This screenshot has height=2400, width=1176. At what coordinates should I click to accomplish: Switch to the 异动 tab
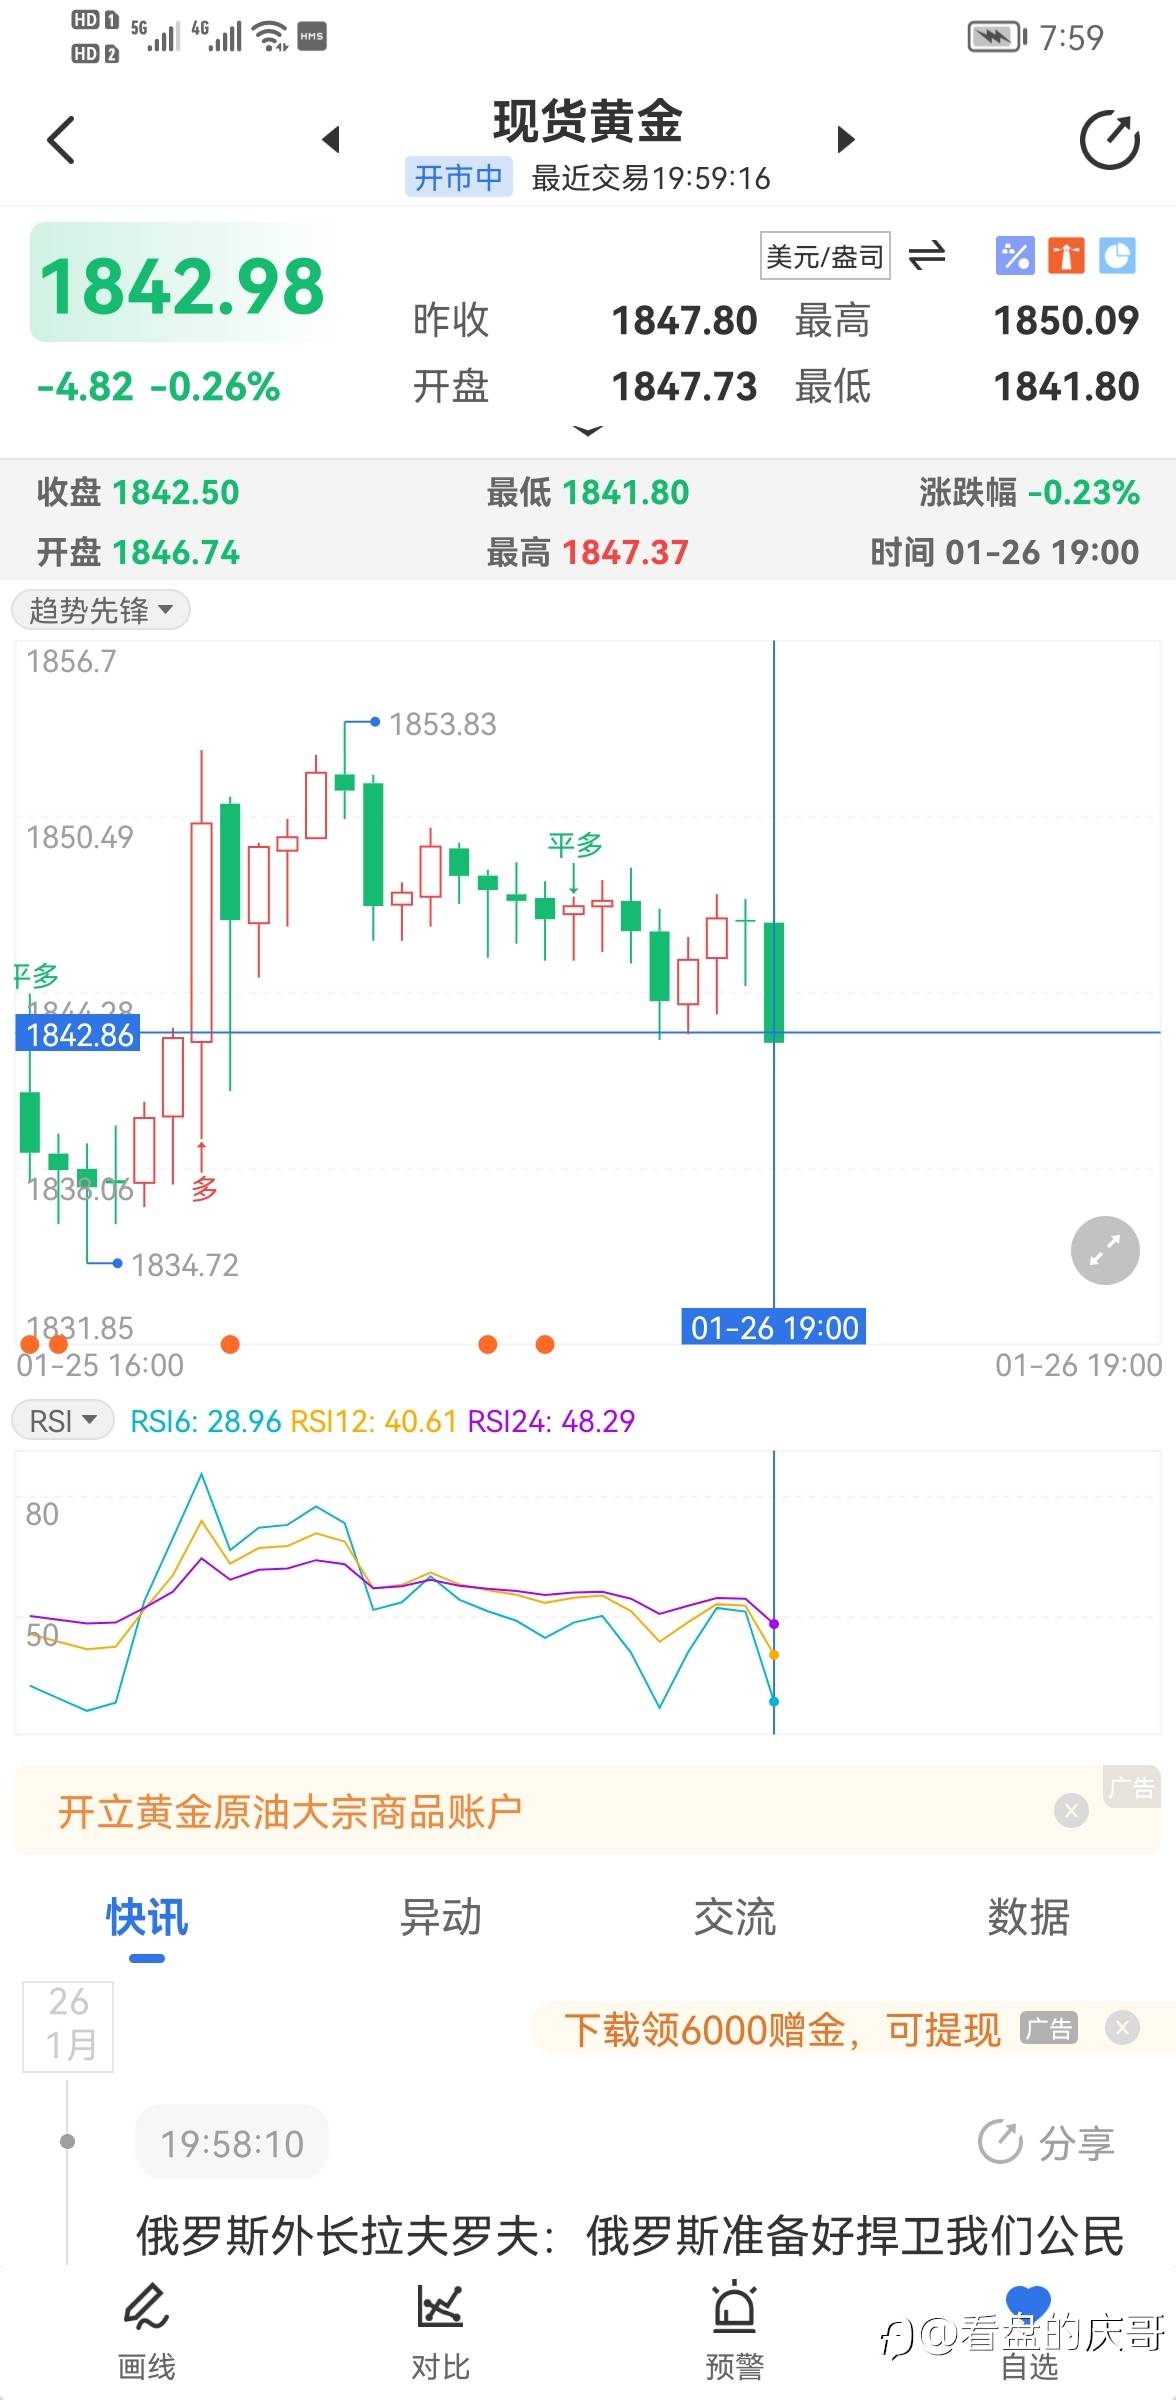(x=440, y=1917)
